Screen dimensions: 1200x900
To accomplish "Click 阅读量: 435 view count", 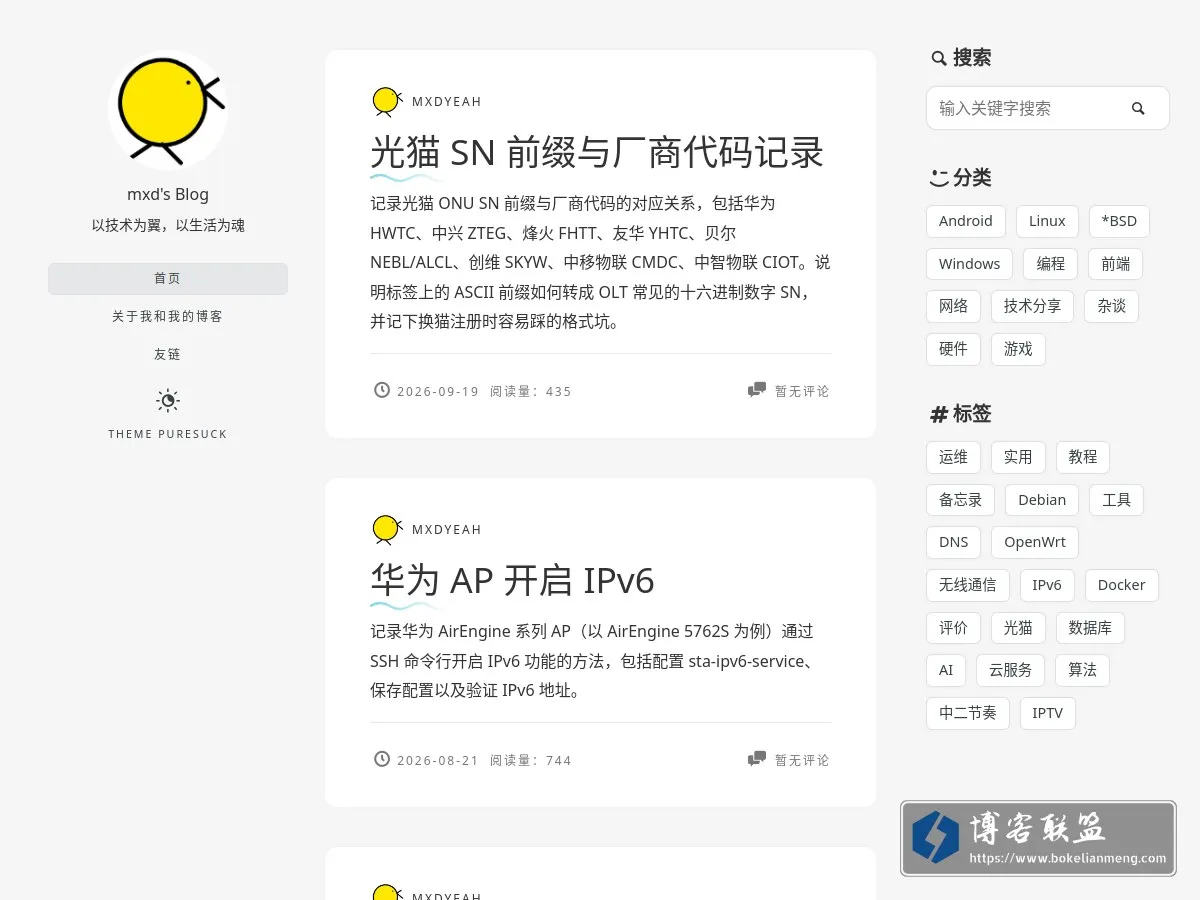I will (x=531, y=391).
